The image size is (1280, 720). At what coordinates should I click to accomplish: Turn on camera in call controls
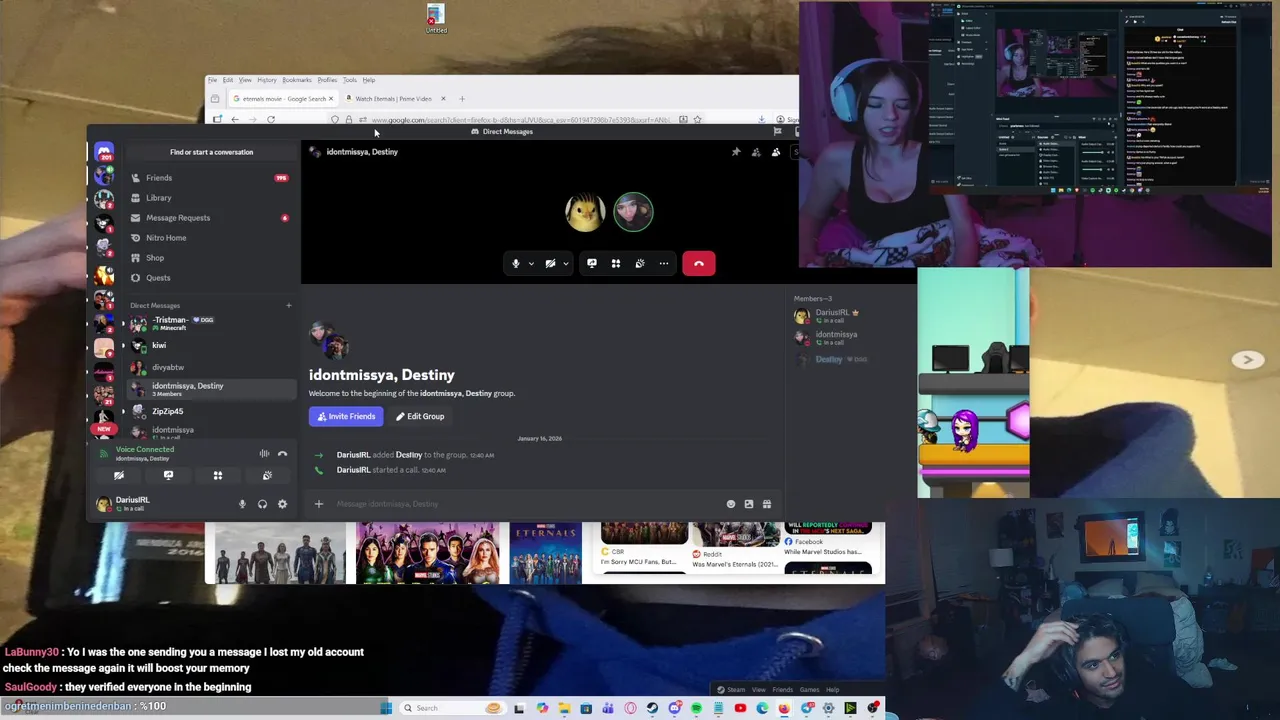coord(550,264)
